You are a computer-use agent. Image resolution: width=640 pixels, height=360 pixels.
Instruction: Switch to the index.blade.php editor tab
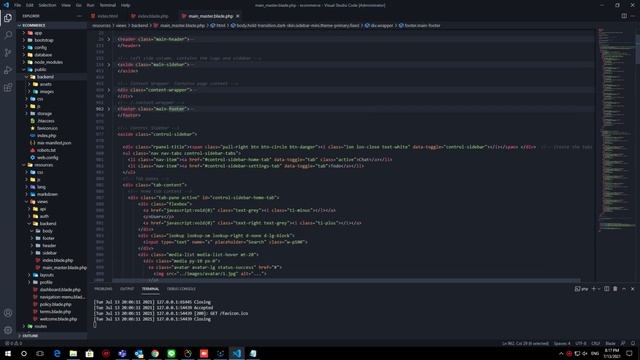tap(153, 16)
